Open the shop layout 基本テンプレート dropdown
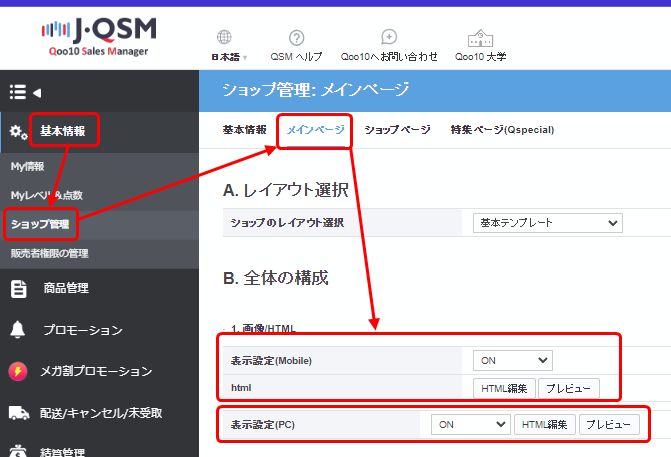This screenshot has width=671, height=457. coord(546,222)
